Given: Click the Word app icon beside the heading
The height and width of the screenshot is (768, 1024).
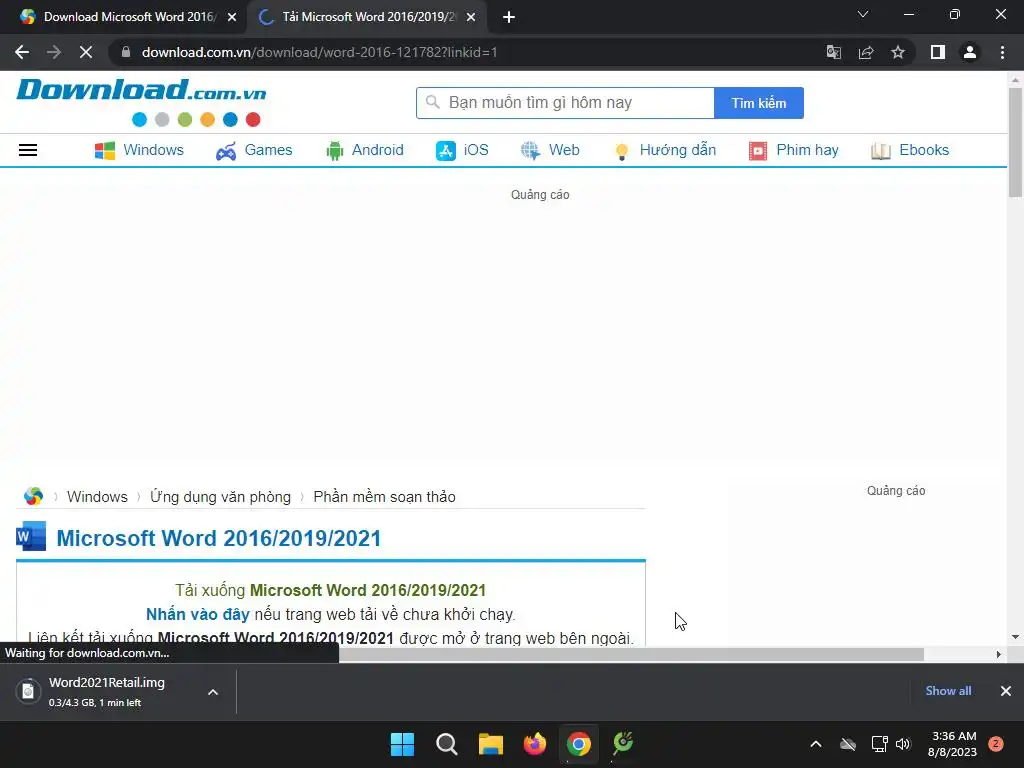Looking at the screenshot, I should (31, 536).
